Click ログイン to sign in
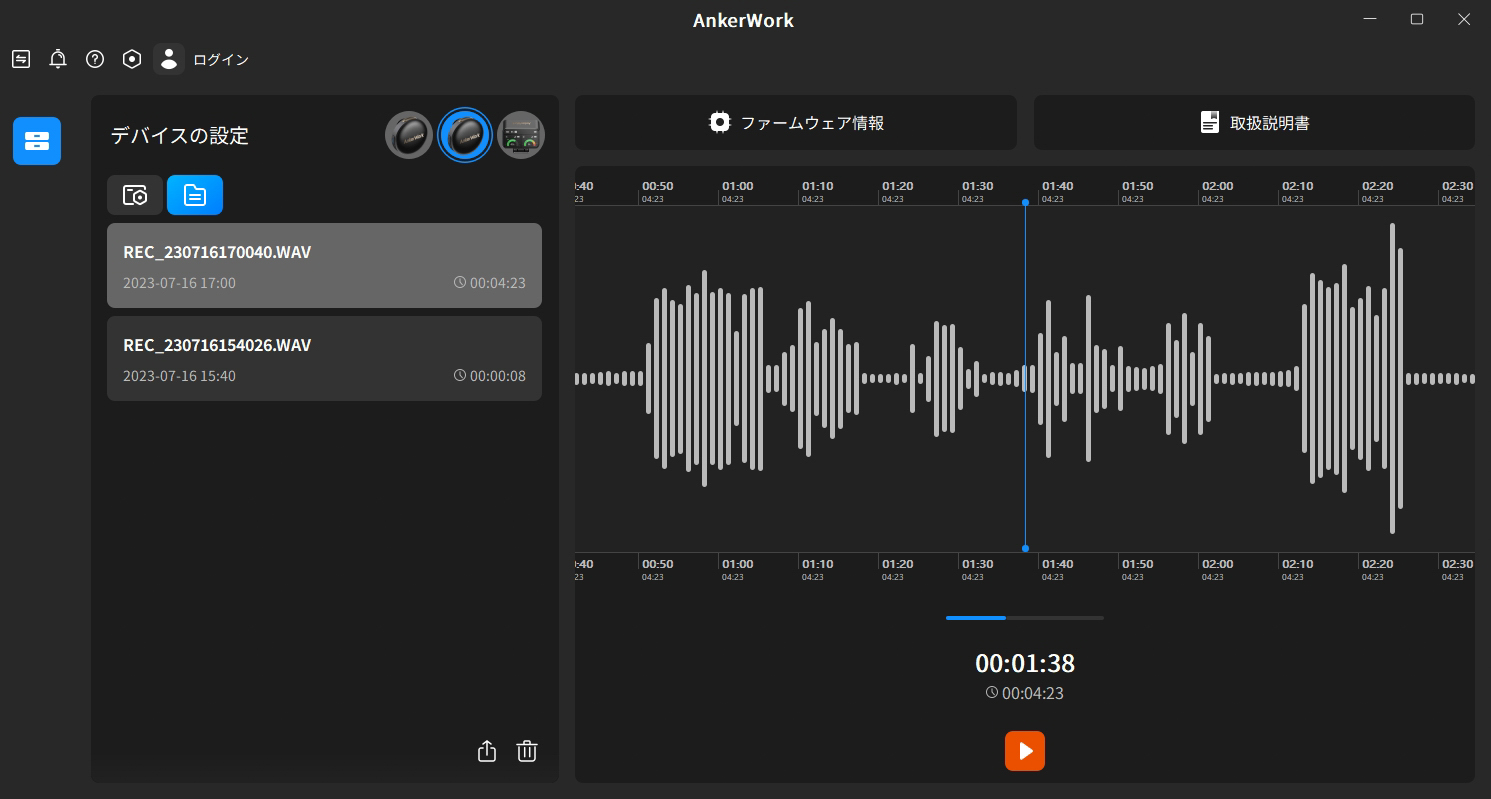This screenshot has width=1491, height=799. pyautogui.click(x=221, y=60)
